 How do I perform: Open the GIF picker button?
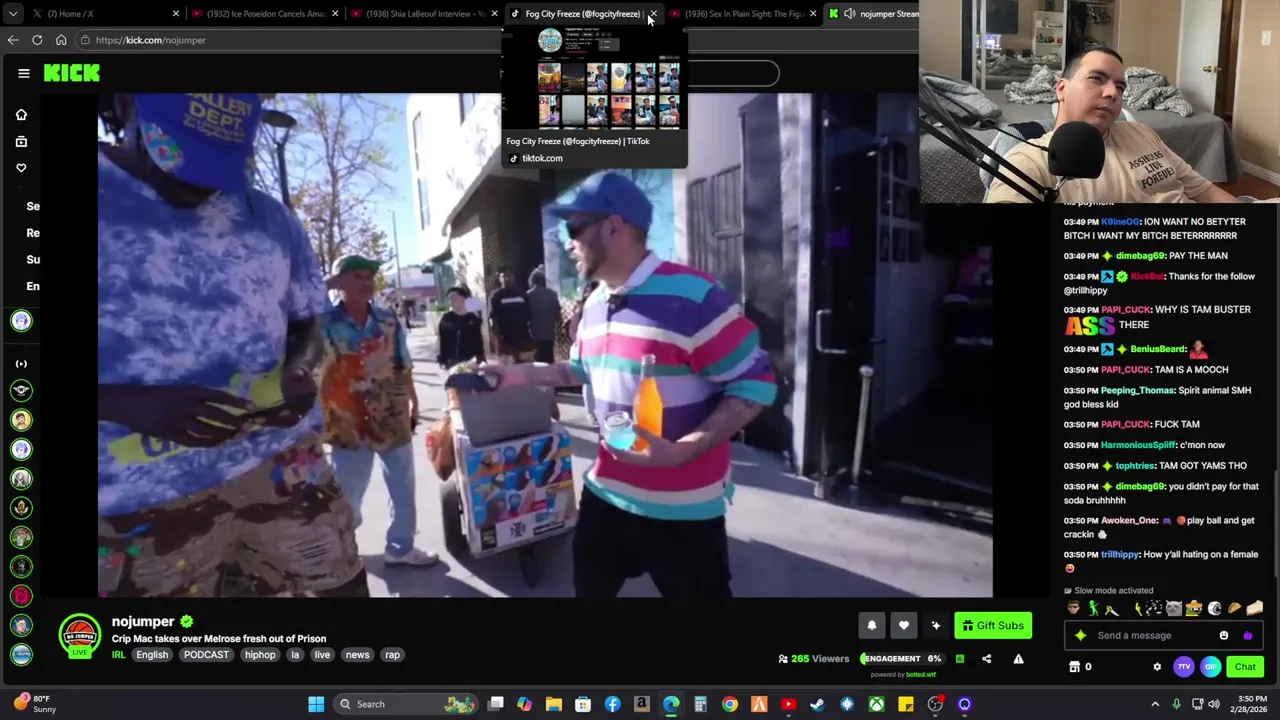(1210, 667)
